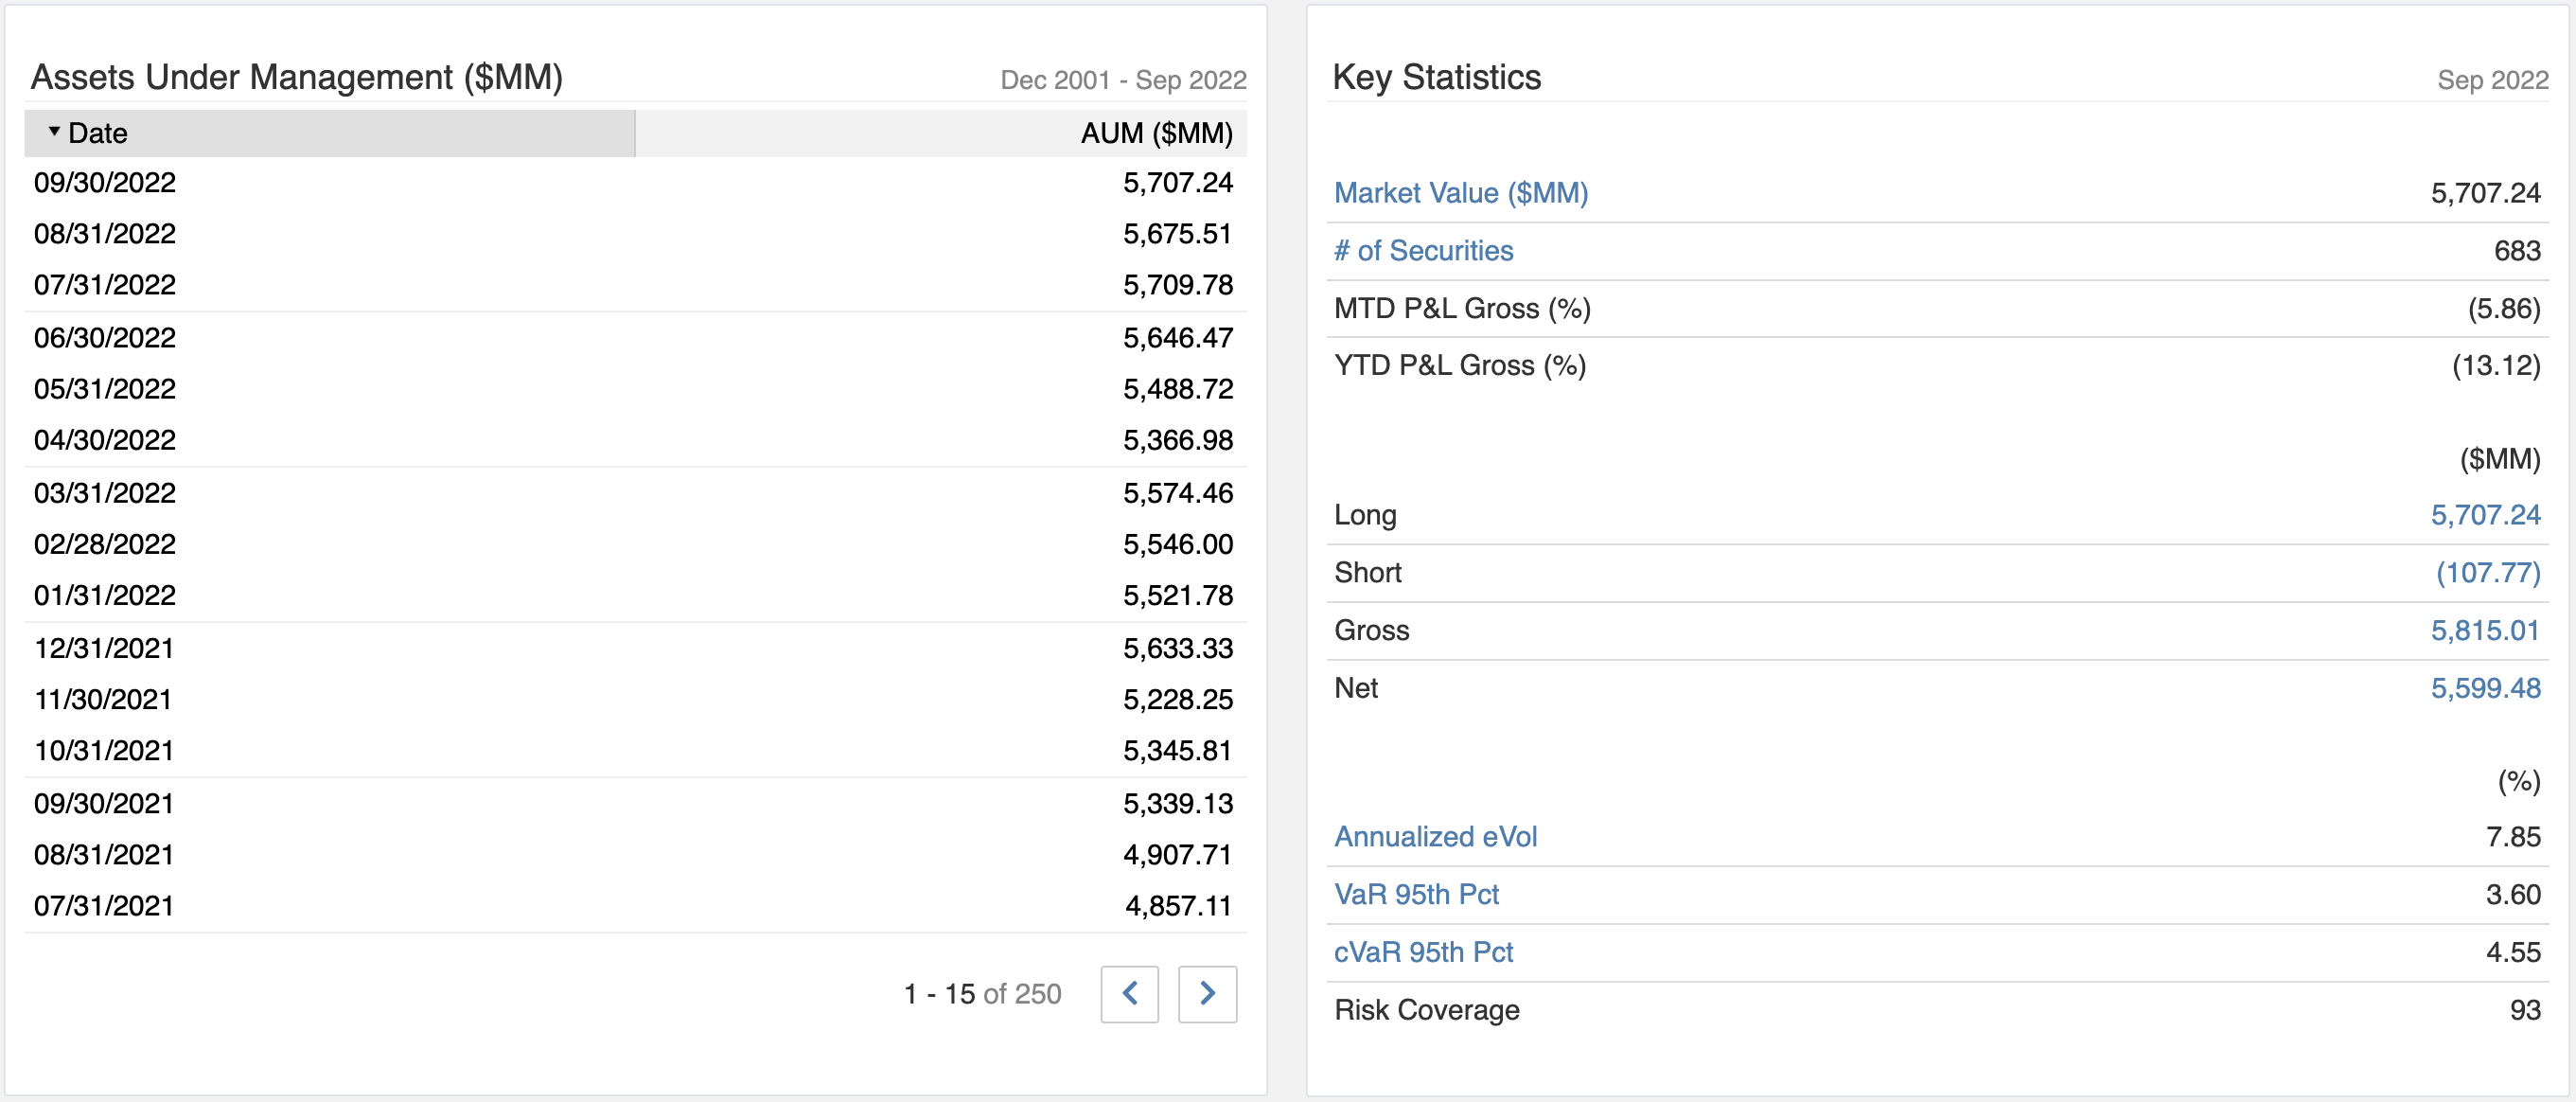Viewport: 2576px width, 1102px height.
Task: Click the Sep 2022 date label in Key Statistics
Action: (2491, 80)
